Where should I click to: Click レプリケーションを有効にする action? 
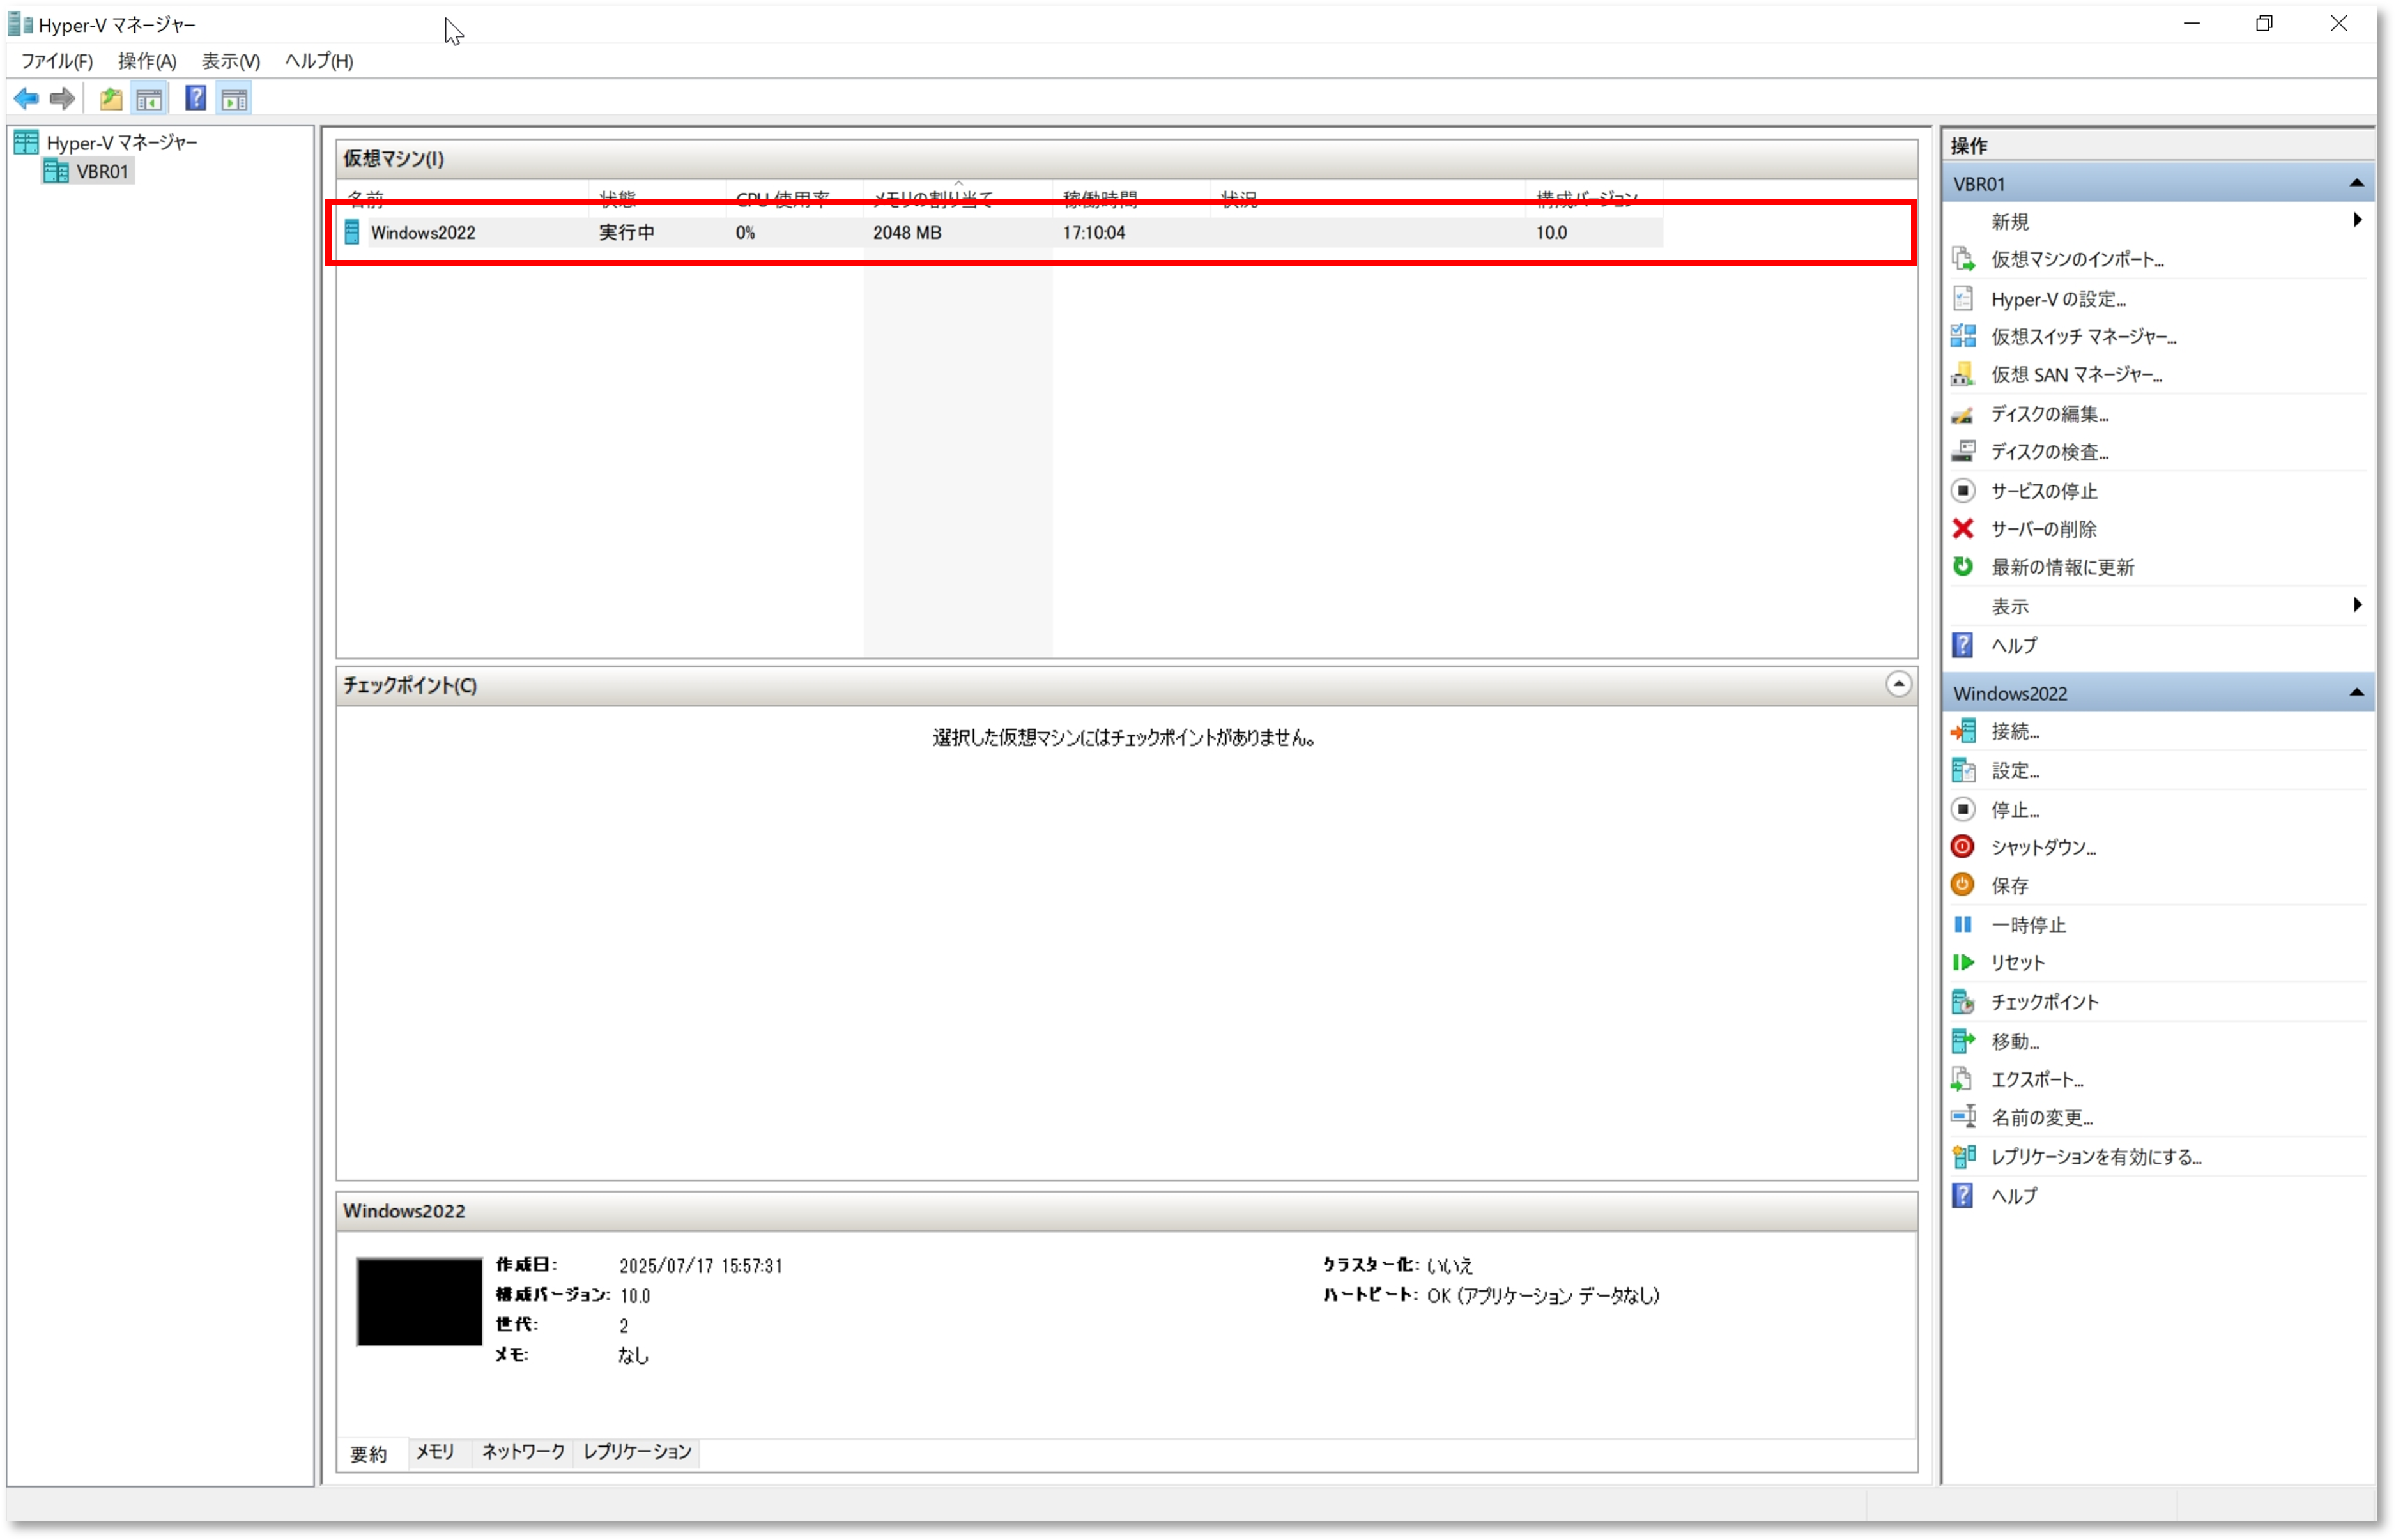[2096, 1157]
